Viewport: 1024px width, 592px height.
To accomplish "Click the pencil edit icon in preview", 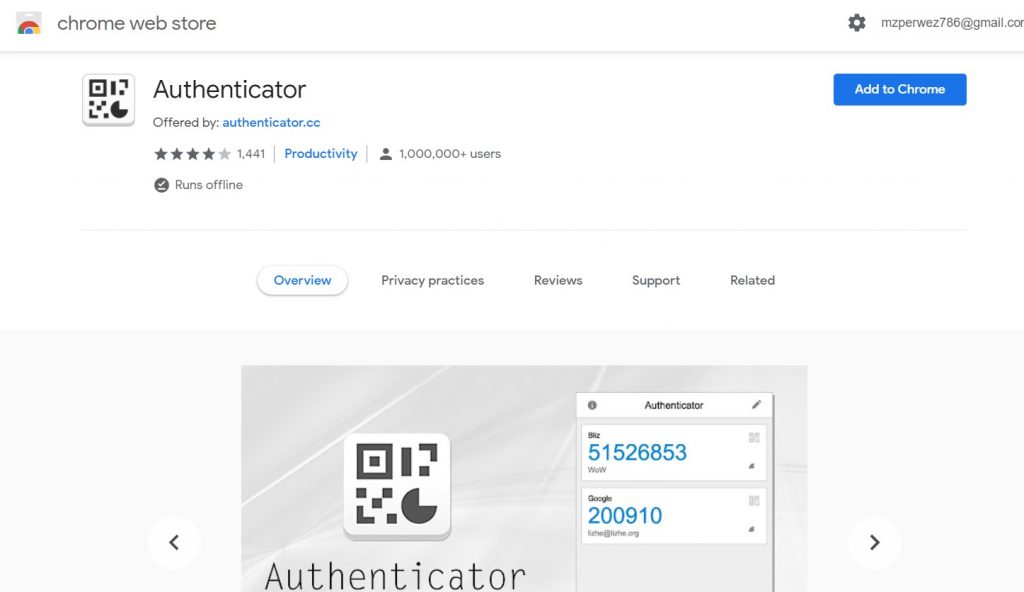I will tap(756, 404).
